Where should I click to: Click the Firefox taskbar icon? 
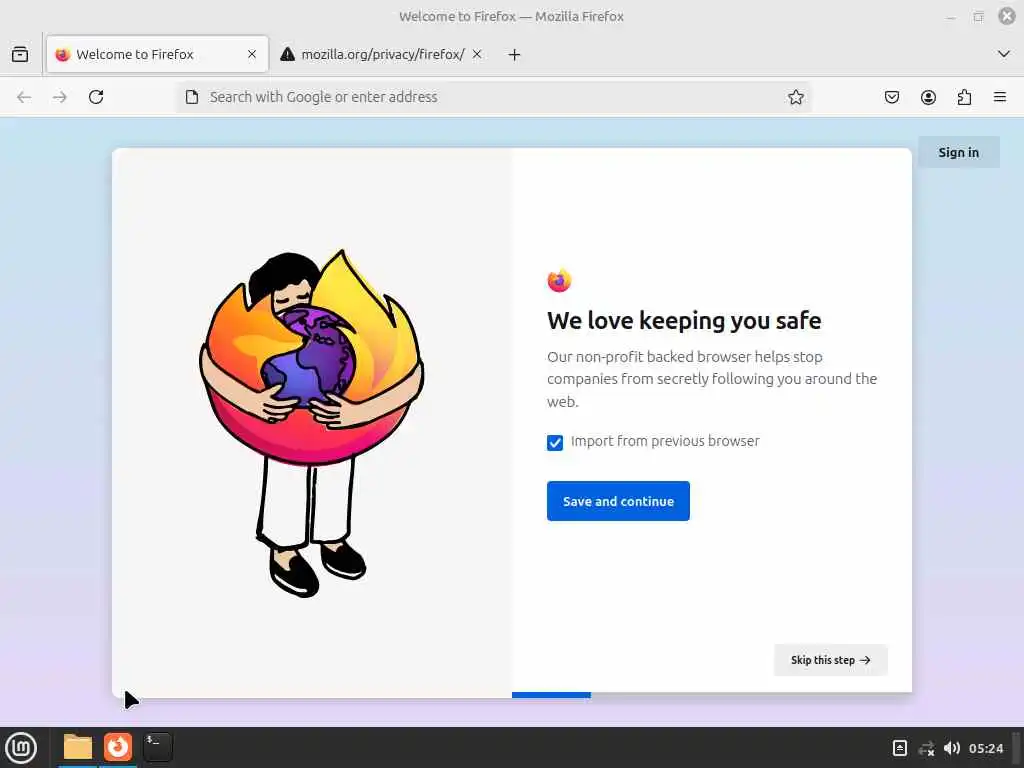pos(118,747)
